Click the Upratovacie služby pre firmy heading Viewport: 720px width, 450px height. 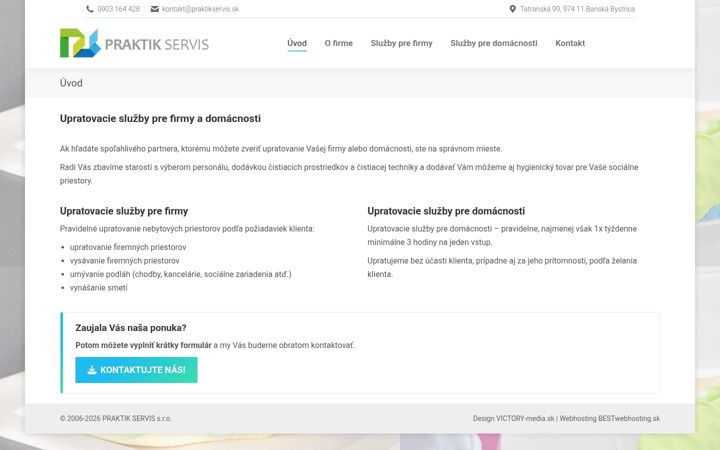click(124, 211)
